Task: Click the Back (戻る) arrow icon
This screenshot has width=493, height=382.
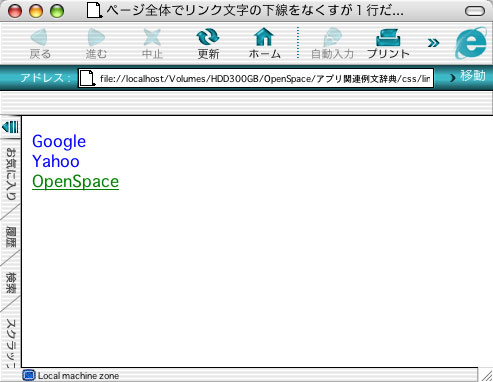Action: (x=39, y=37)
